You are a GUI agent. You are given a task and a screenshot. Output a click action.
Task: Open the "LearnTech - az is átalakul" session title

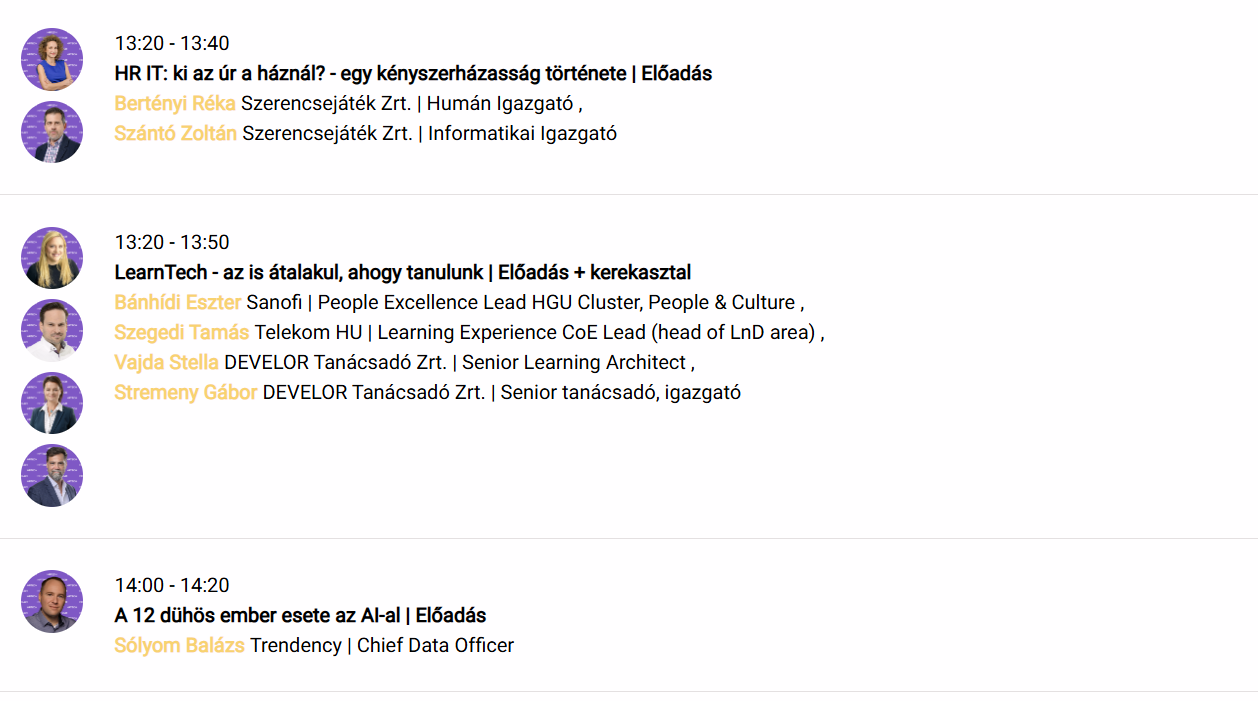coord(403,272)
